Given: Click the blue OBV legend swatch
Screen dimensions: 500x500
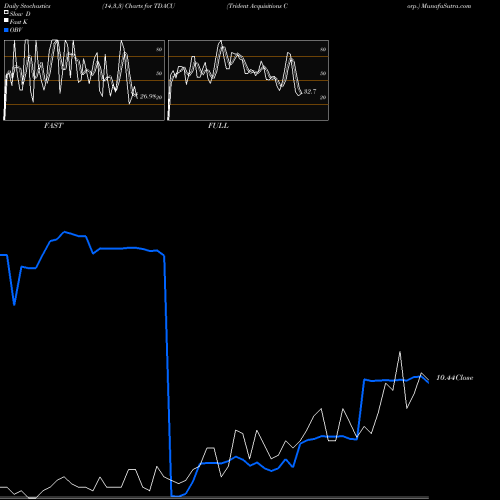Looking at the screenshot, I should [6, 30].
